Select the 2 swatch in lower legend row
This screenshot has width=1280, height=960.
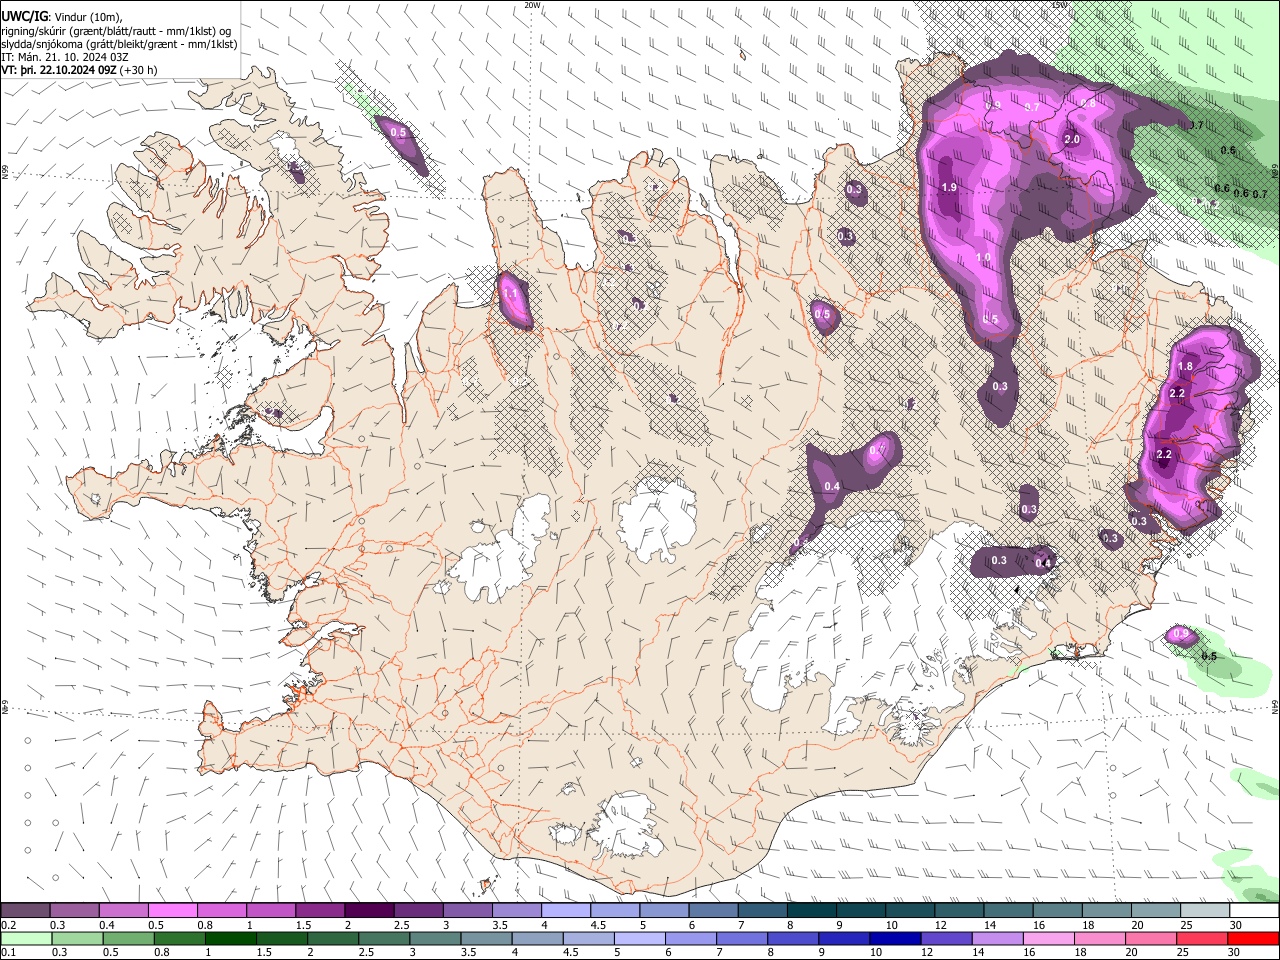point(332,938)
